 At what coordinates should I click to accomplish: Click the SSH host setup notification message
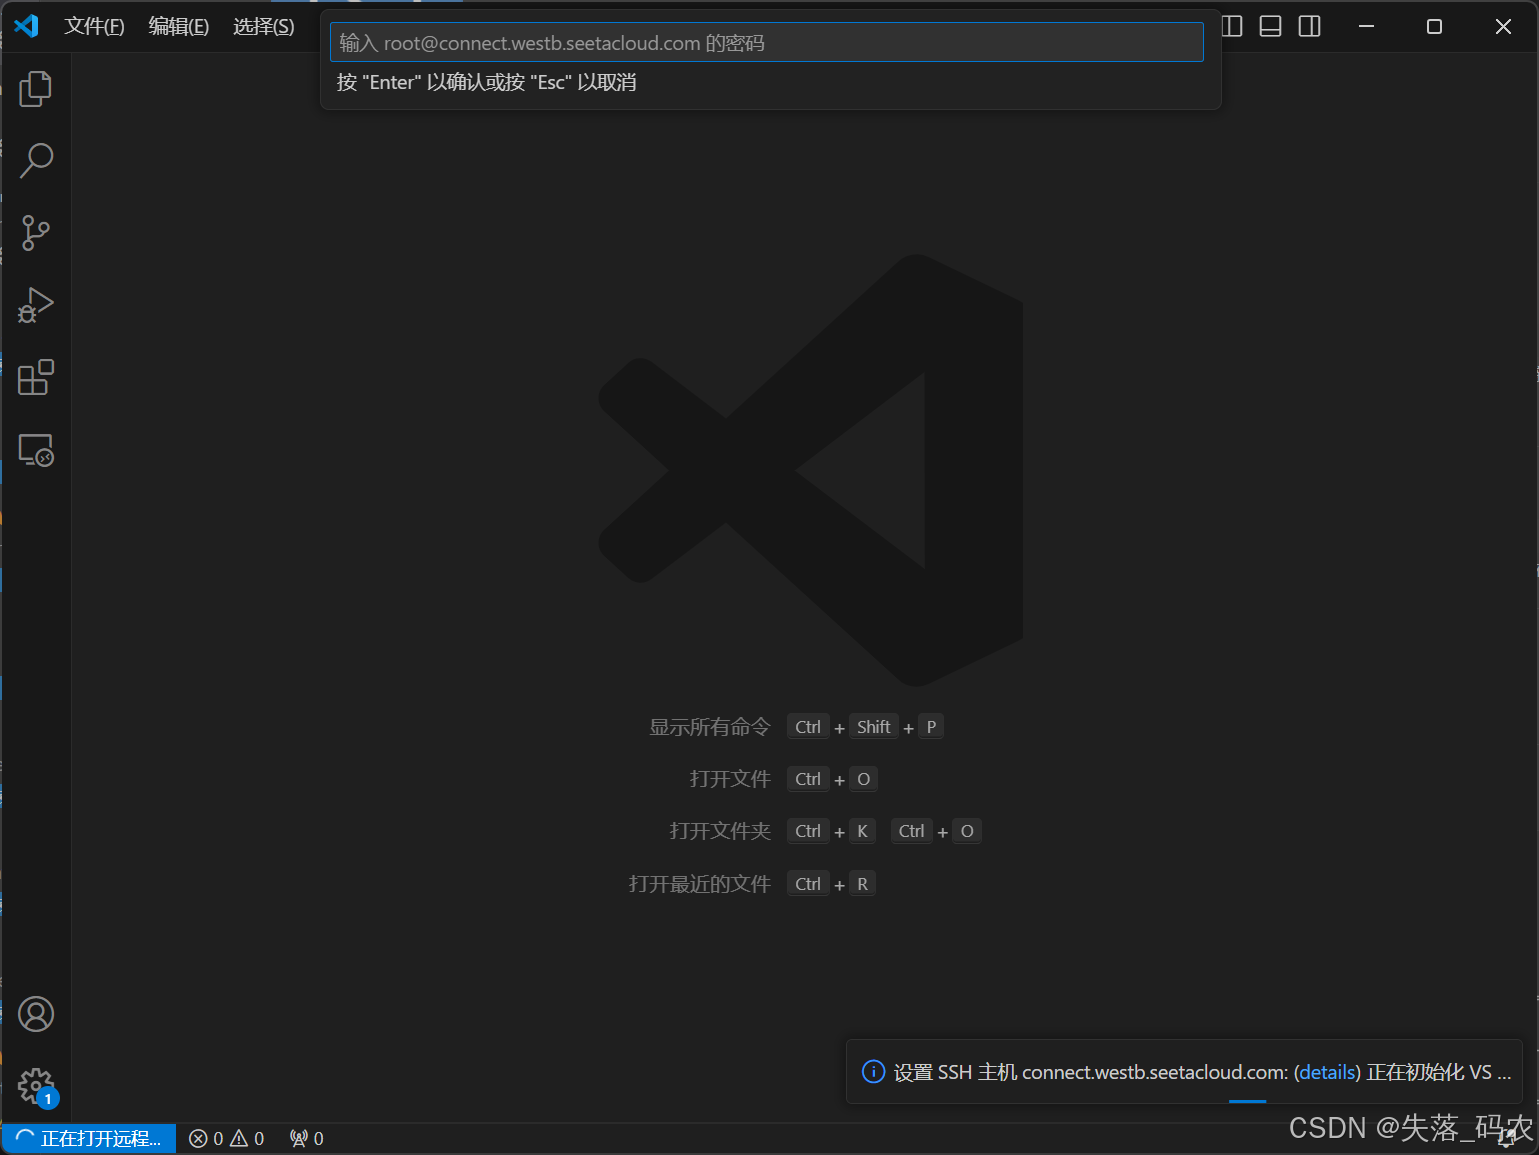[1202, 1072]
